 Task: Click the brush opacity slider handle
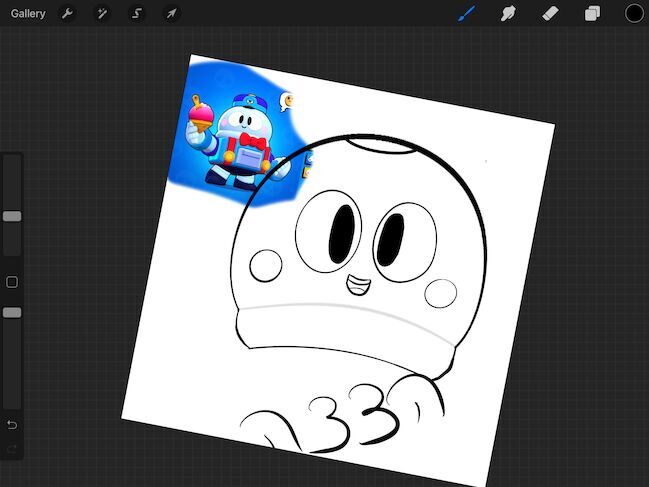coord(12,313)
